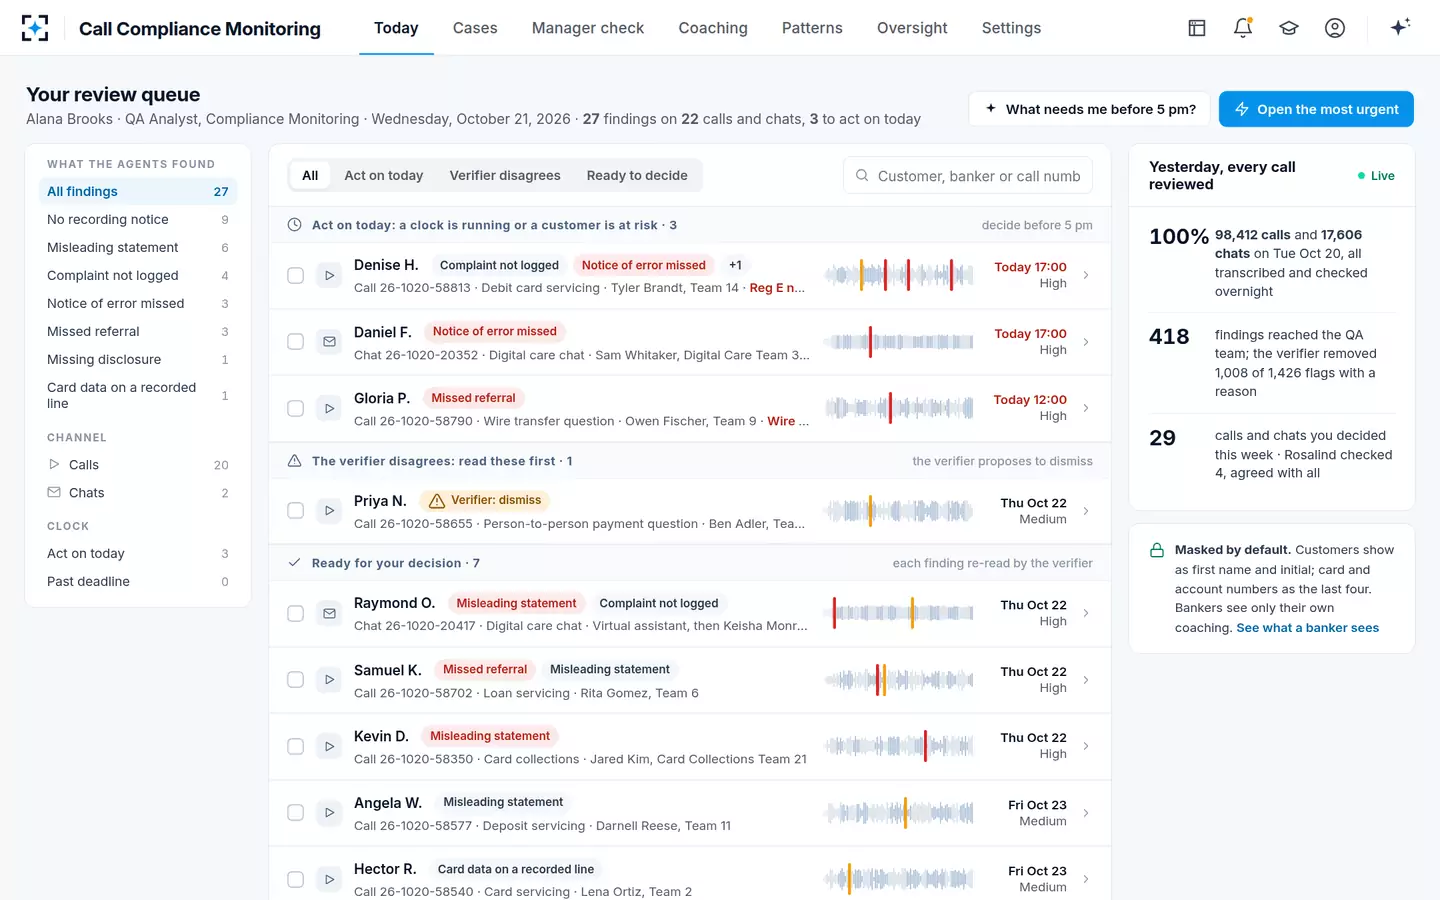
Task: Go to the Coaching tab
Action: pyautogui.click(x=713, y=28)
